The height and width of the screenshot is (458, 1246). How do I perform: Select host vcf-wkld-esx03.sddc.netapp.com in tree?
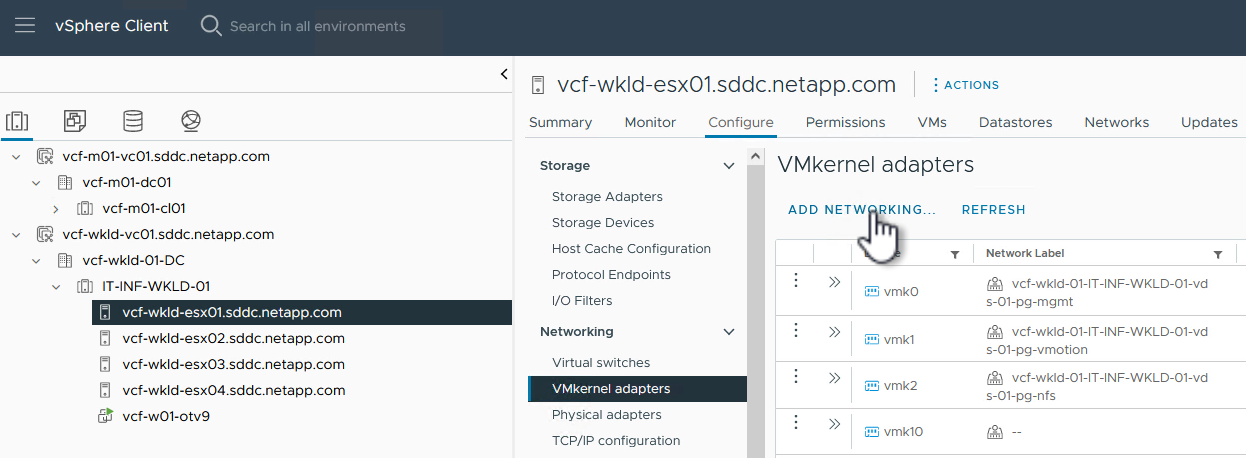click(x=233, y=364)
